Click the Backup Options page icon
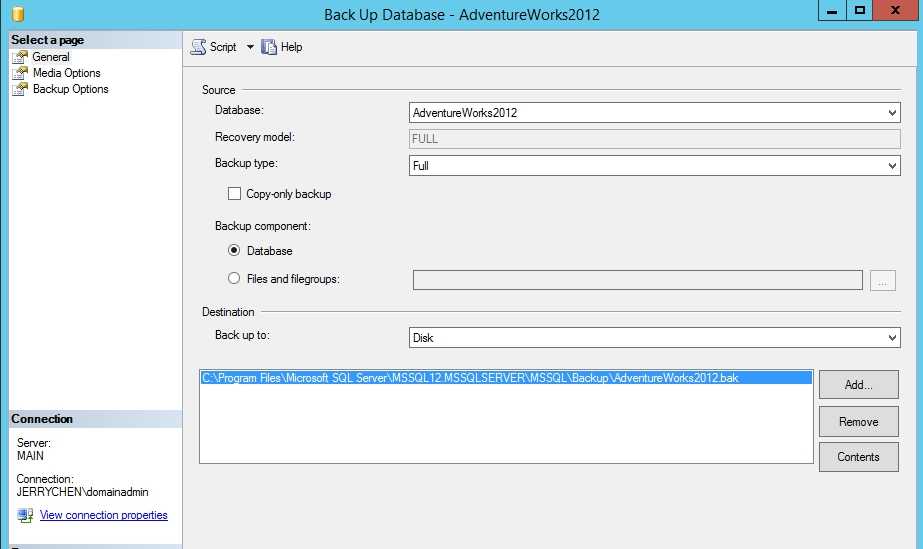923x549 pixels. point(20,89)
